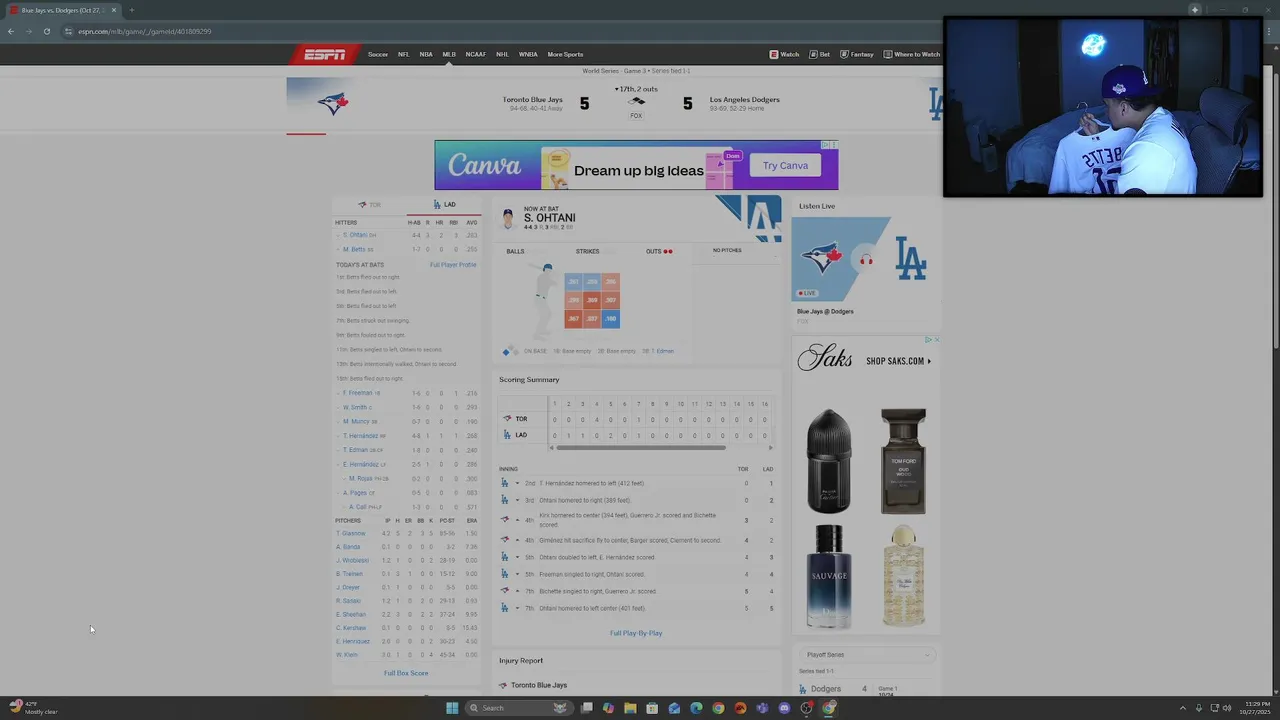Open the MLB menu item
This screenshot has width=1280, height=720.
[x=449, y=54]
